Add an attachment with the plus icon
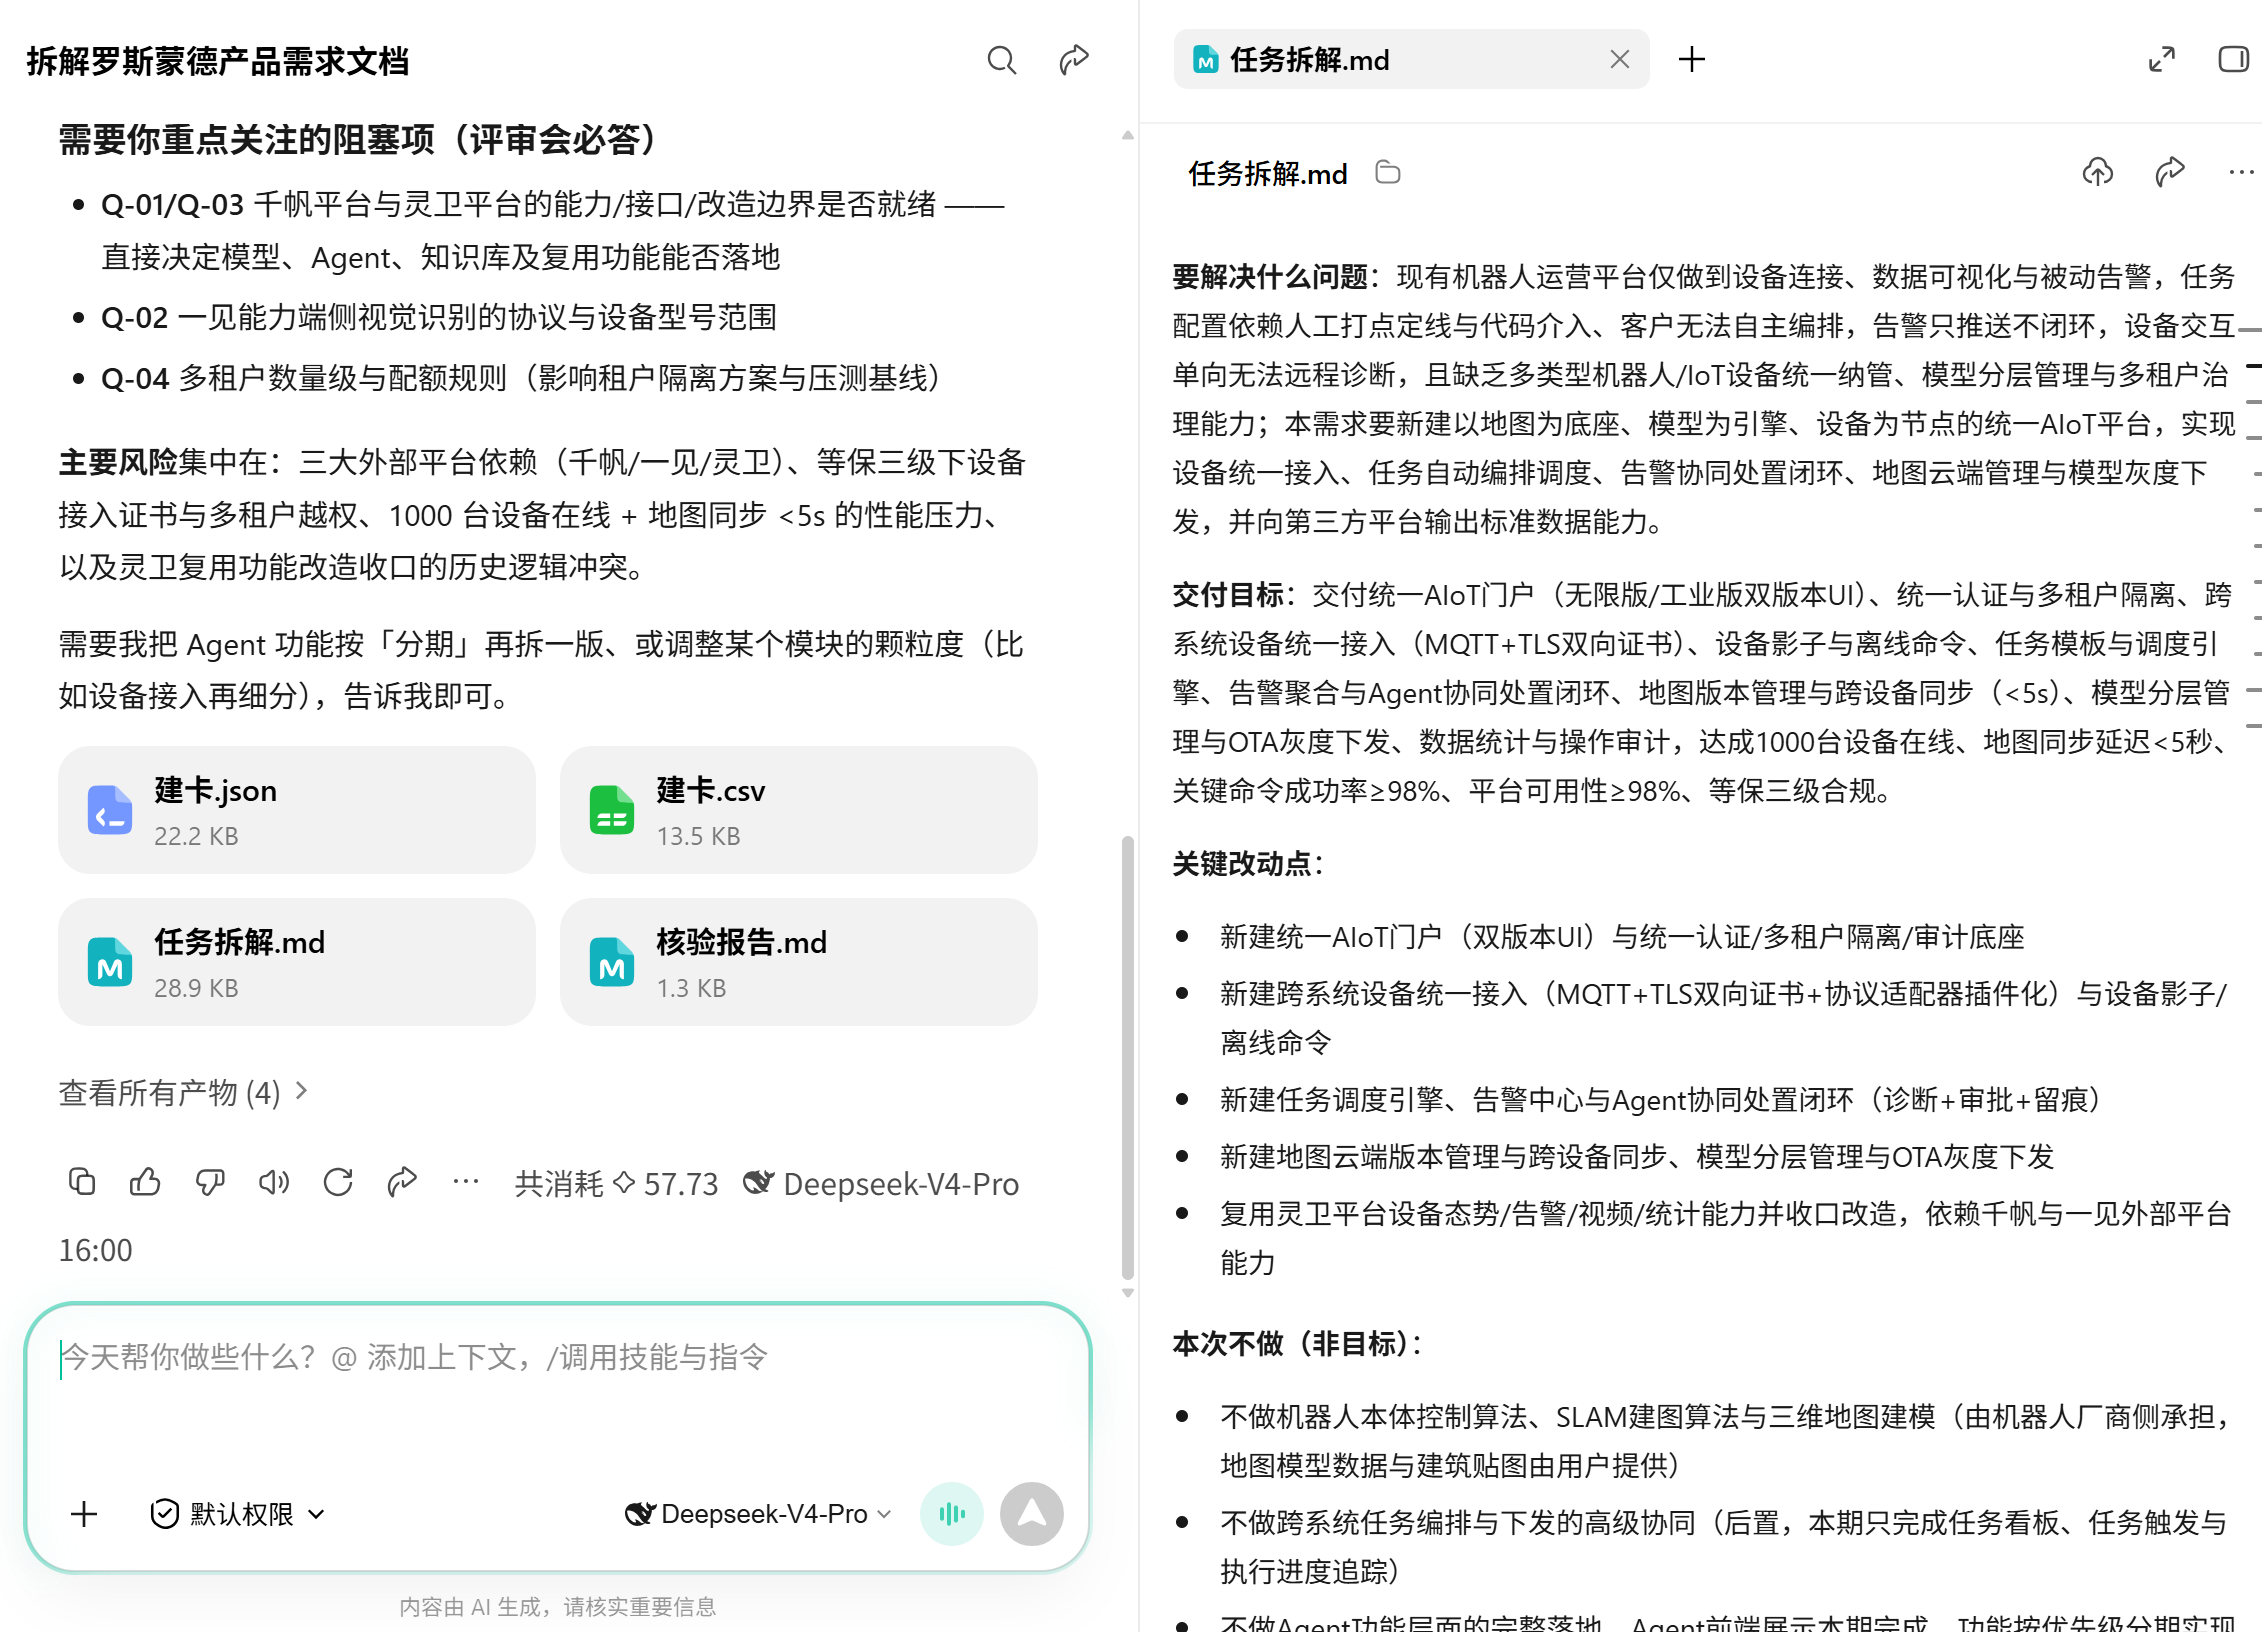2262x1632 pixels. click(85, 1514)
